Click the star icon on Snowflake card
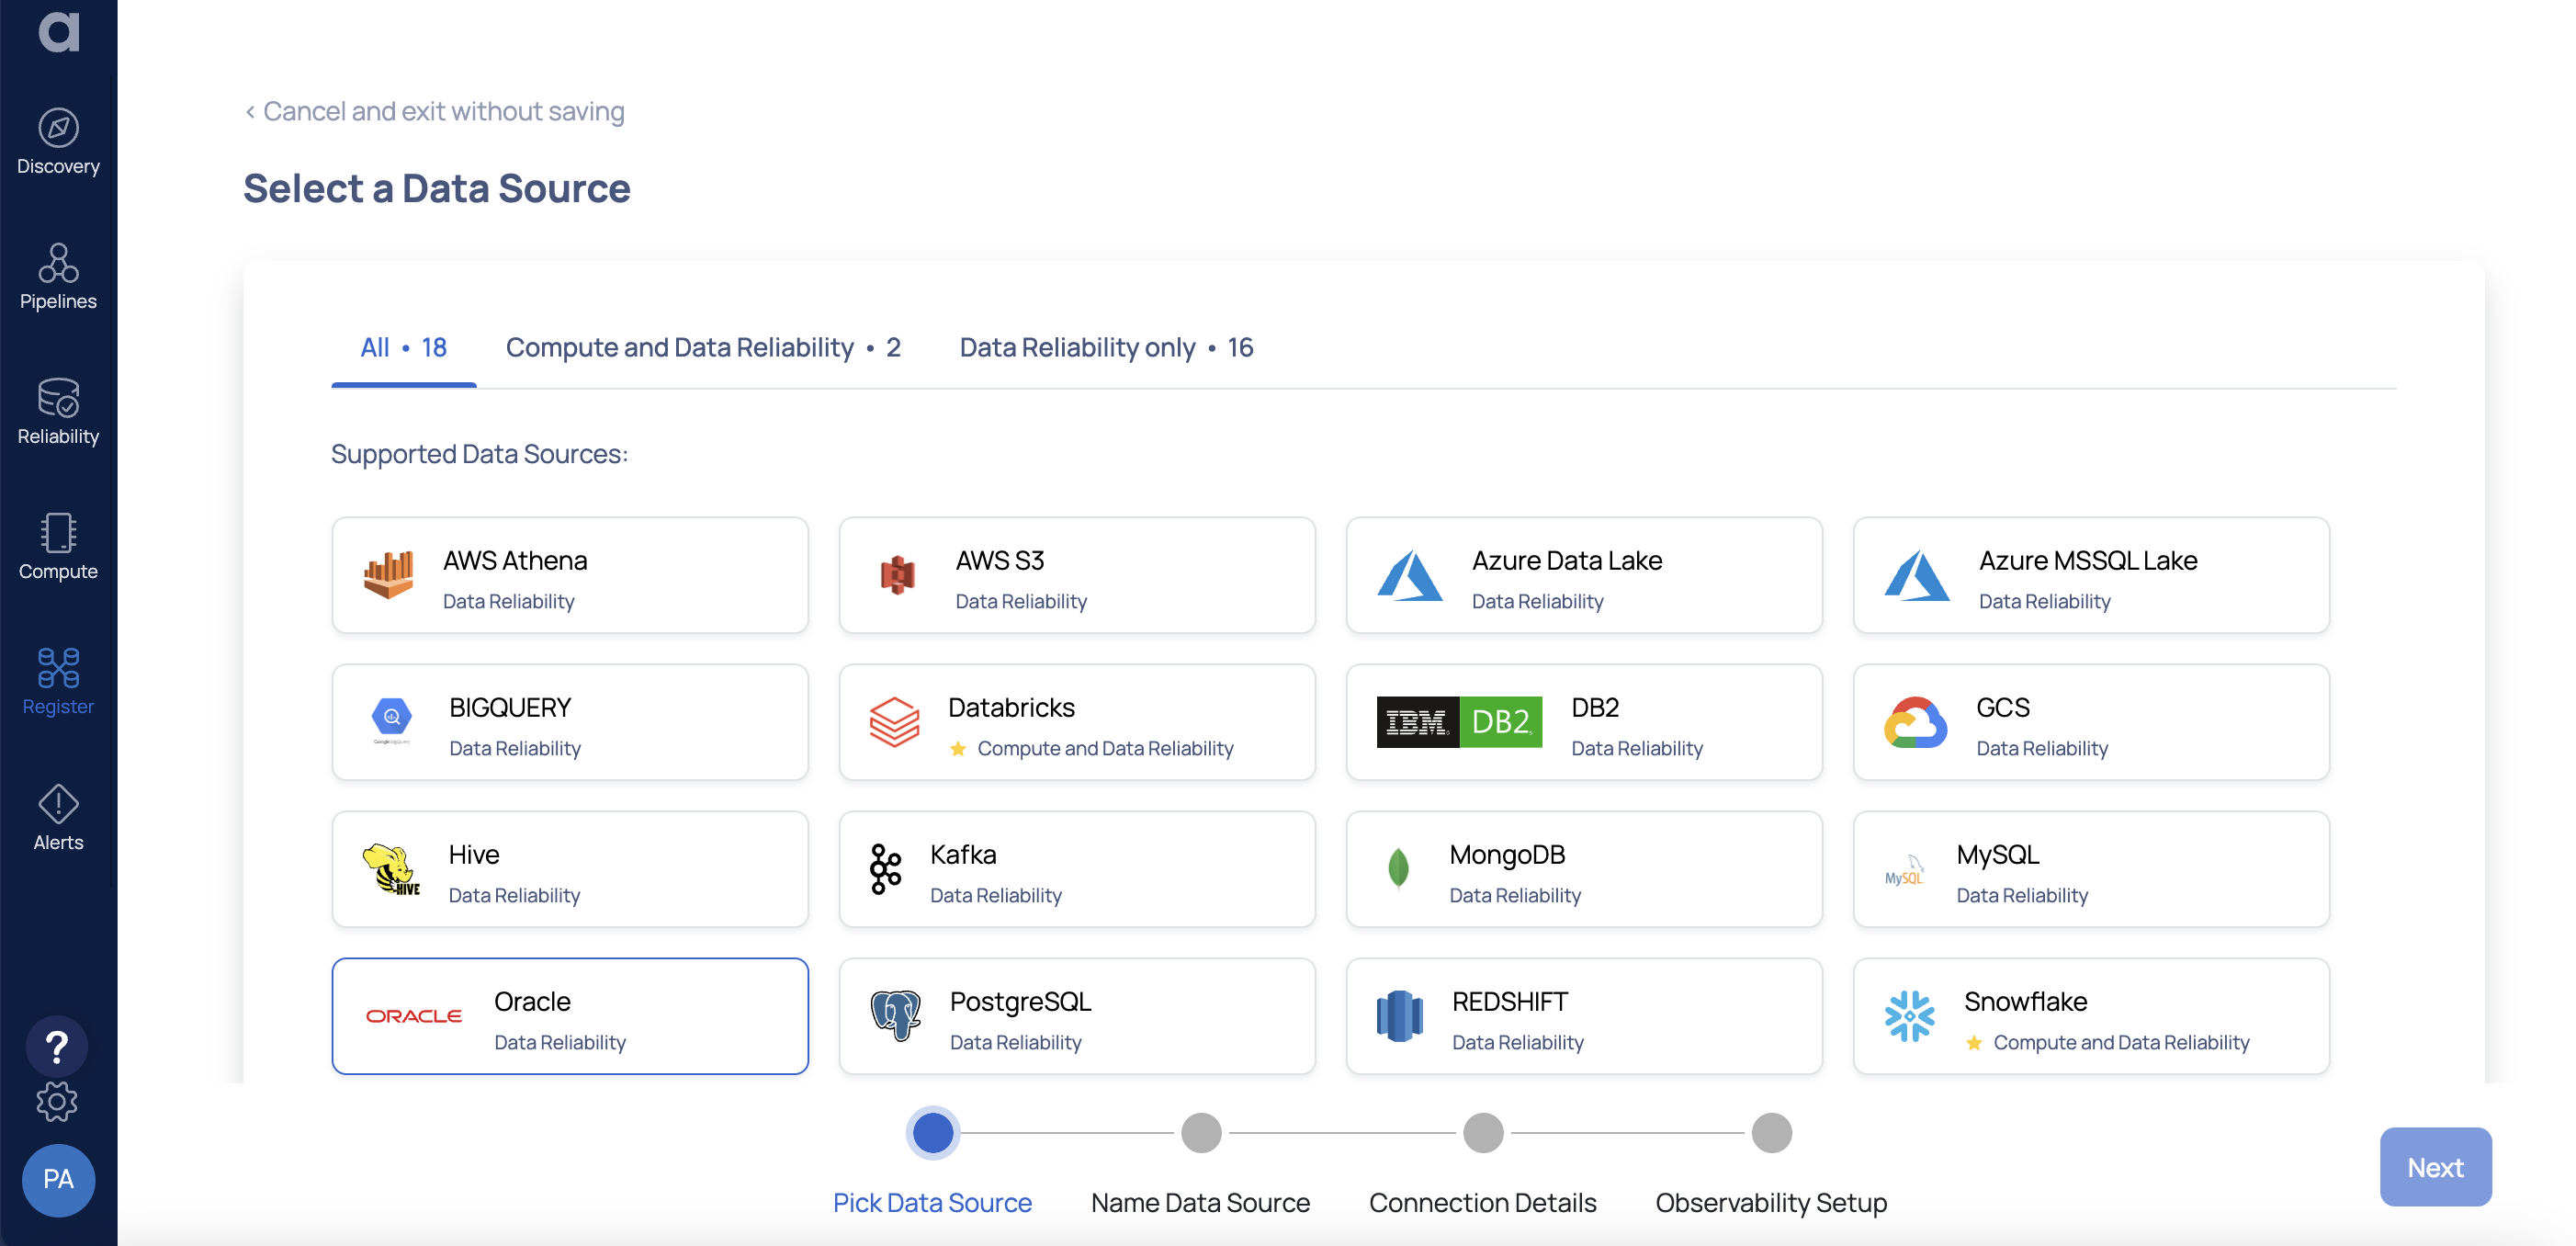The width and height of the screenshot is (2576, 1246). (x=1973, y=1043)
